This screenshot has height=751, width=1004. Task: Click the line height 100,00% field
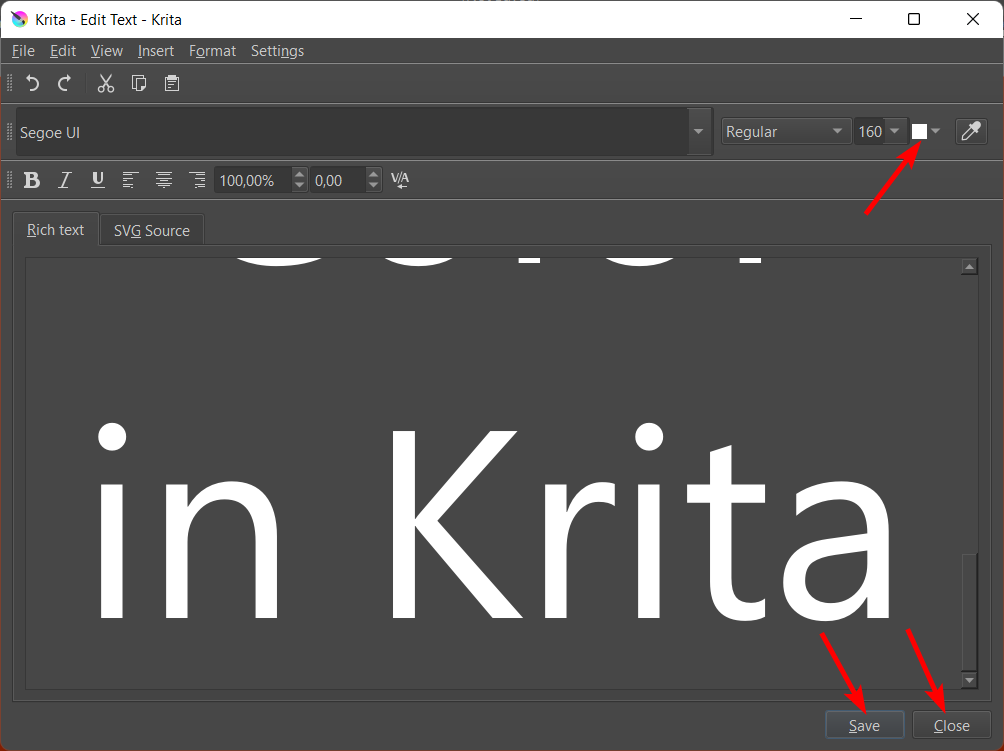coord(253,181)
